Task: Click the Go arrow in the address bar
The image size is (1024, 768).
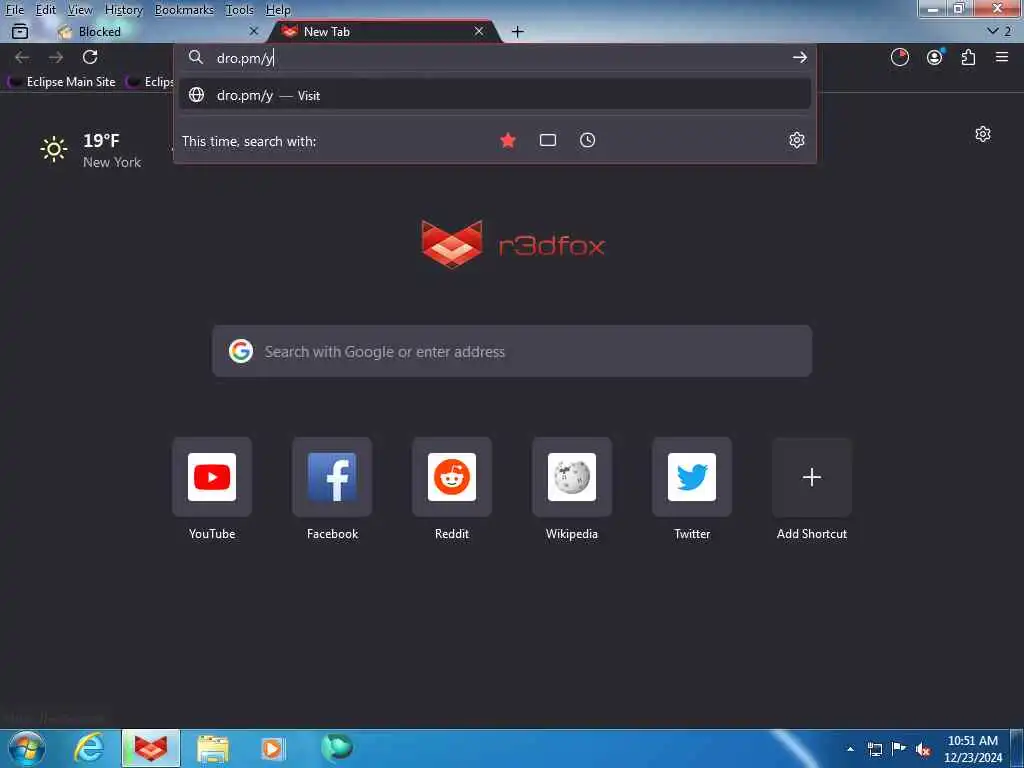Action: tap(799, 58)
